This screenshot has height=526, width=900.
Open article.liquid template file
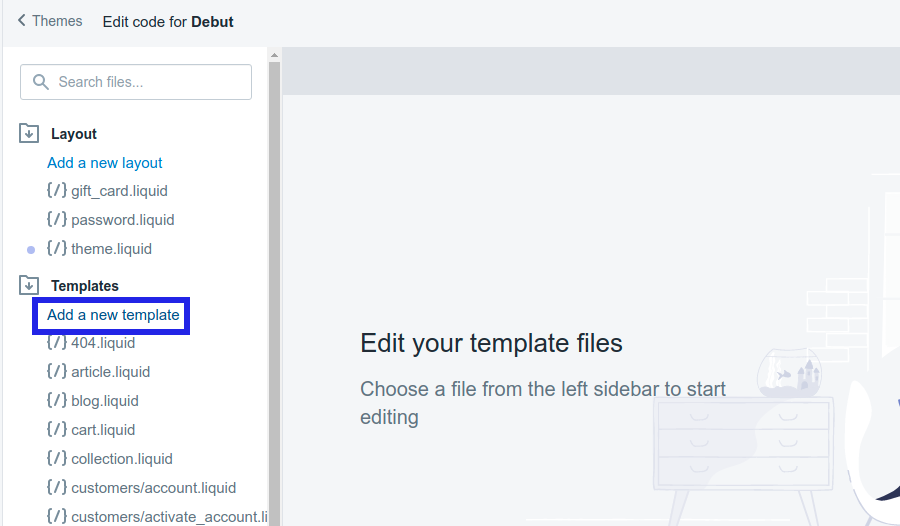pos(110,372)
